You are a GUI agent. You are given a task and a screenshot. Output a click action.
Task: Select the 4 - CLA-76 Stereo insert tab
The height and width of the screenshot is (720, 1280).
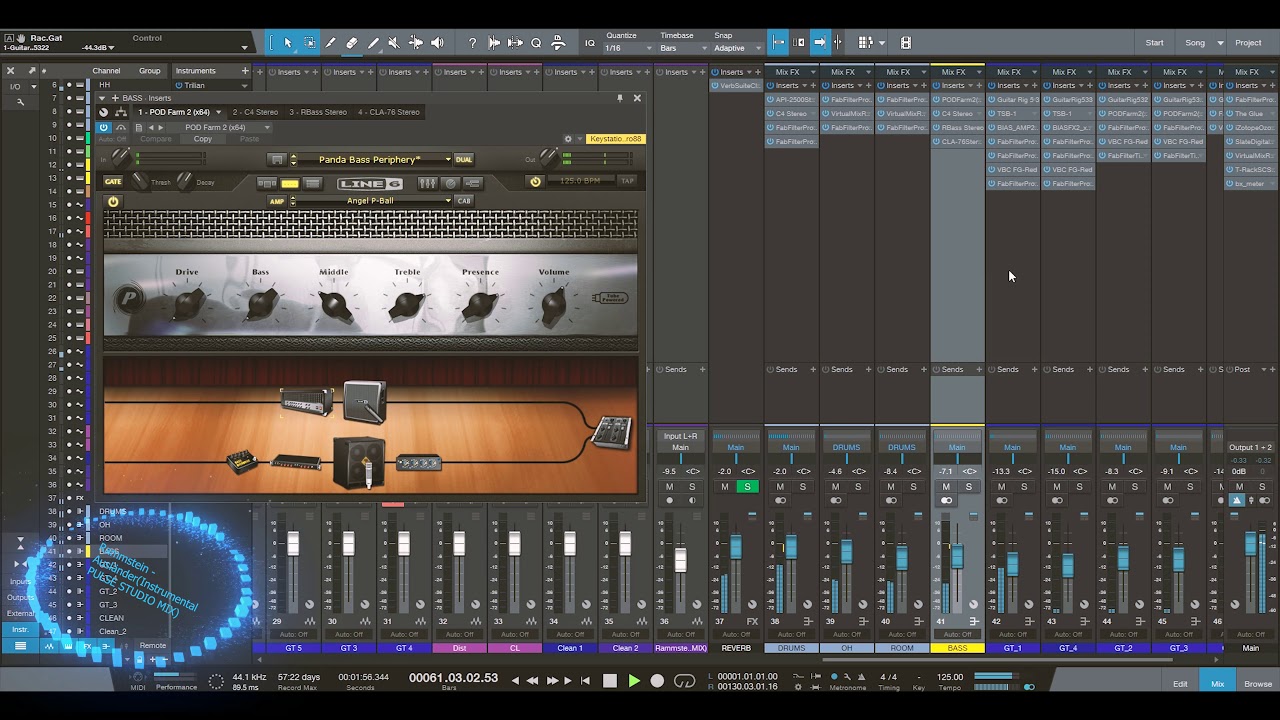pyautogui.click(x=388, y=112)
